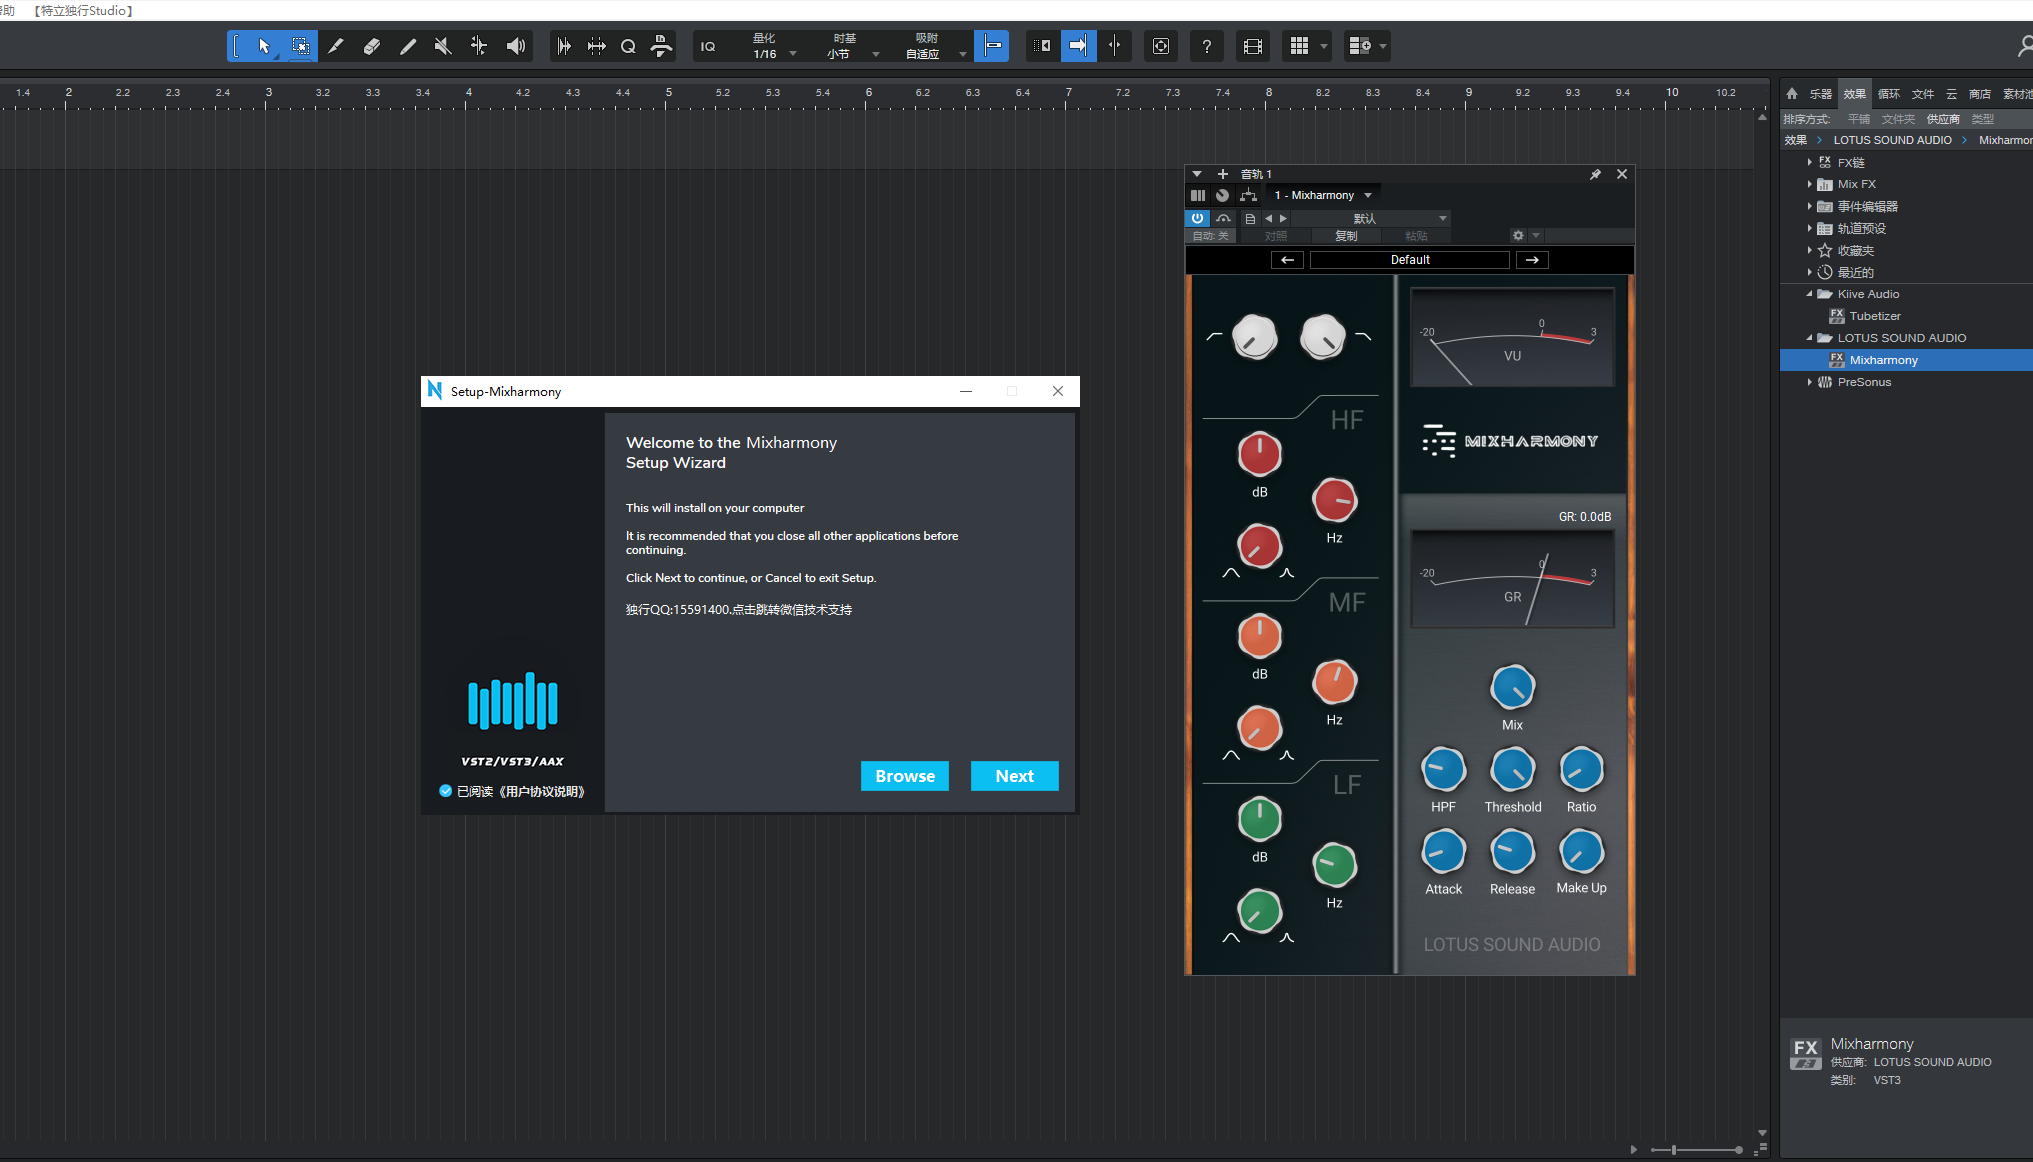Open the 1 - Mixharmony insert dropdown
Viewport: 2033px width, 1162px height.
(x=1323, y=195)
